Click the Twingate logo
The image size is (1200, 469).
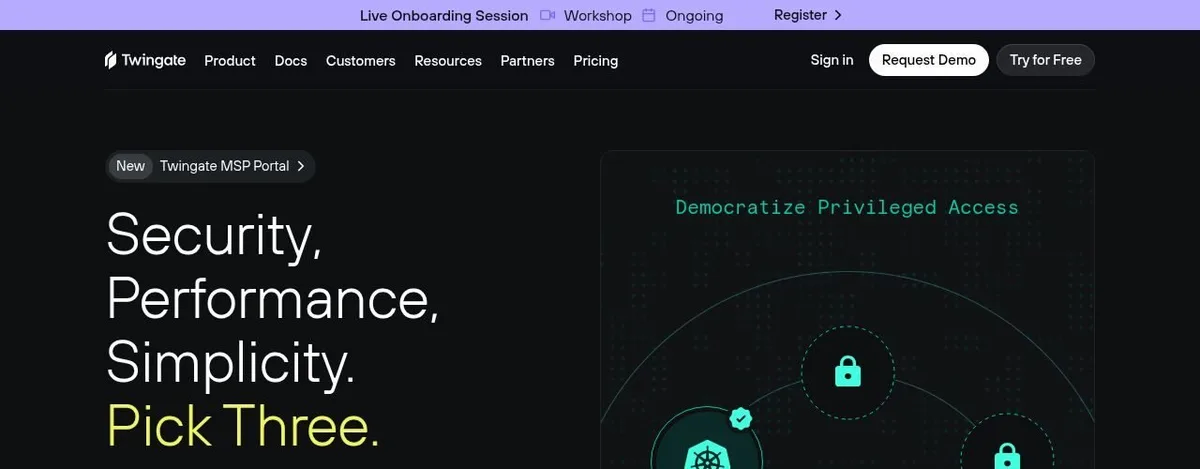(145, 60)
